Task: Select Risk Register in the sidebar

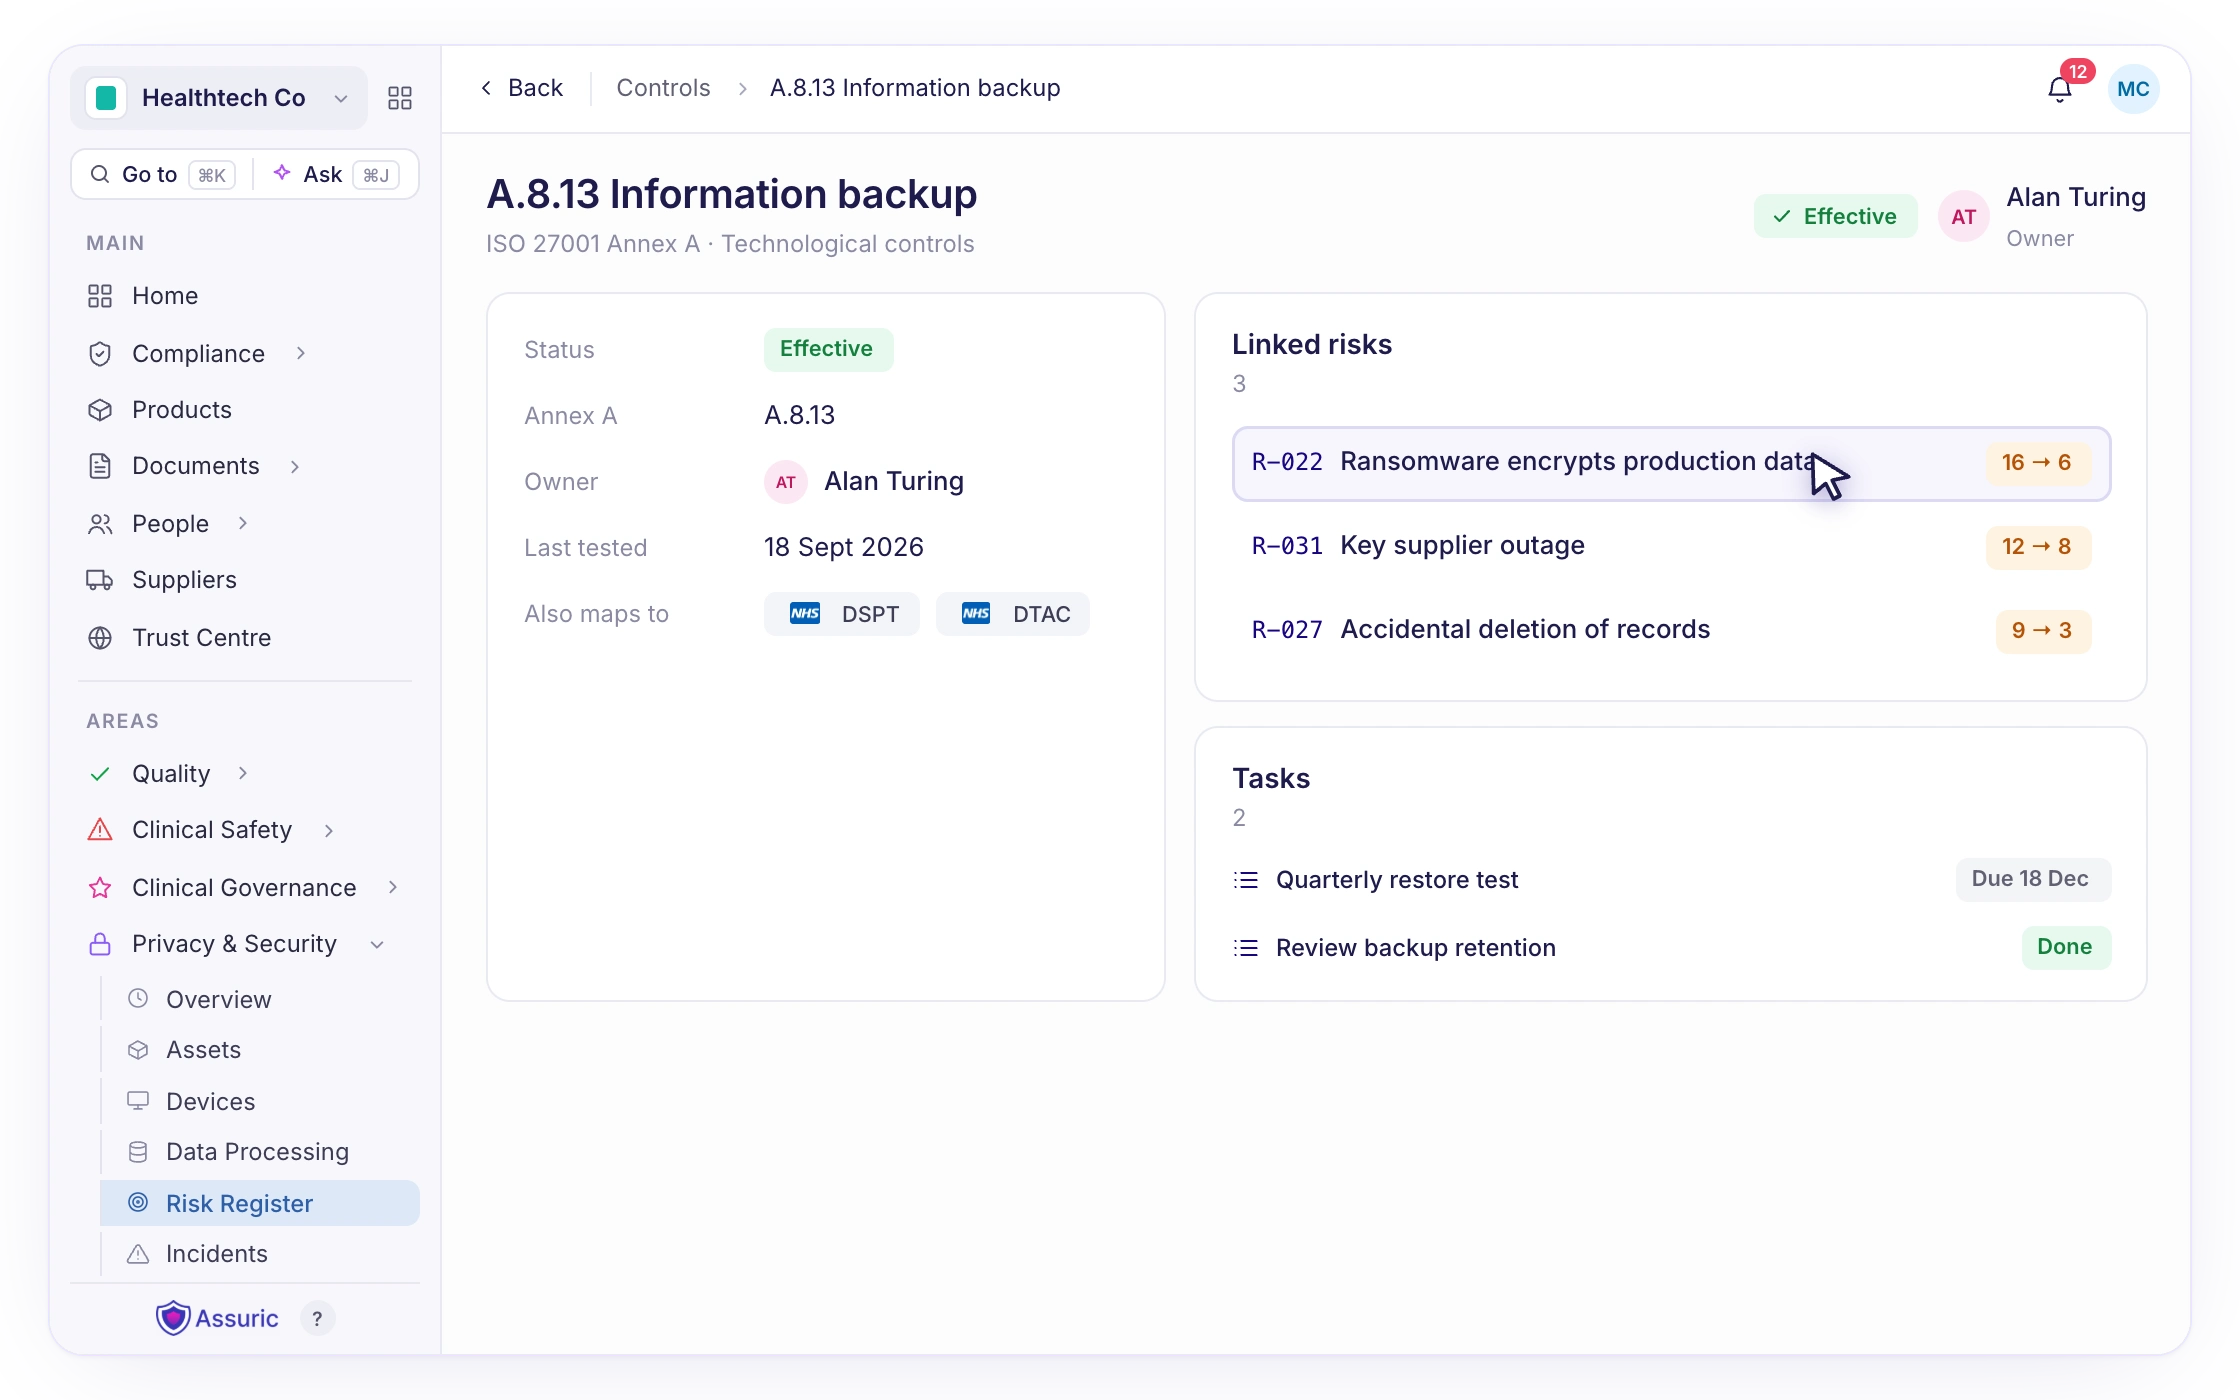Action: pyautogui.click(x=259, y=1203)
